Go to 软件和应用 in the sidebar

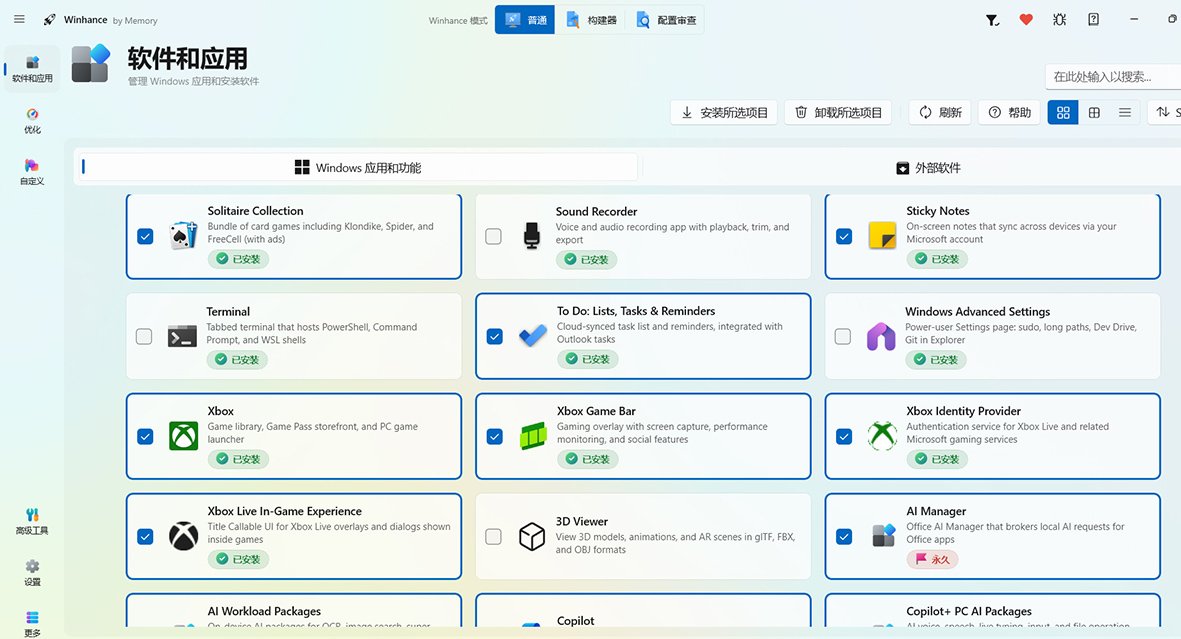click(x=32, y=69)
